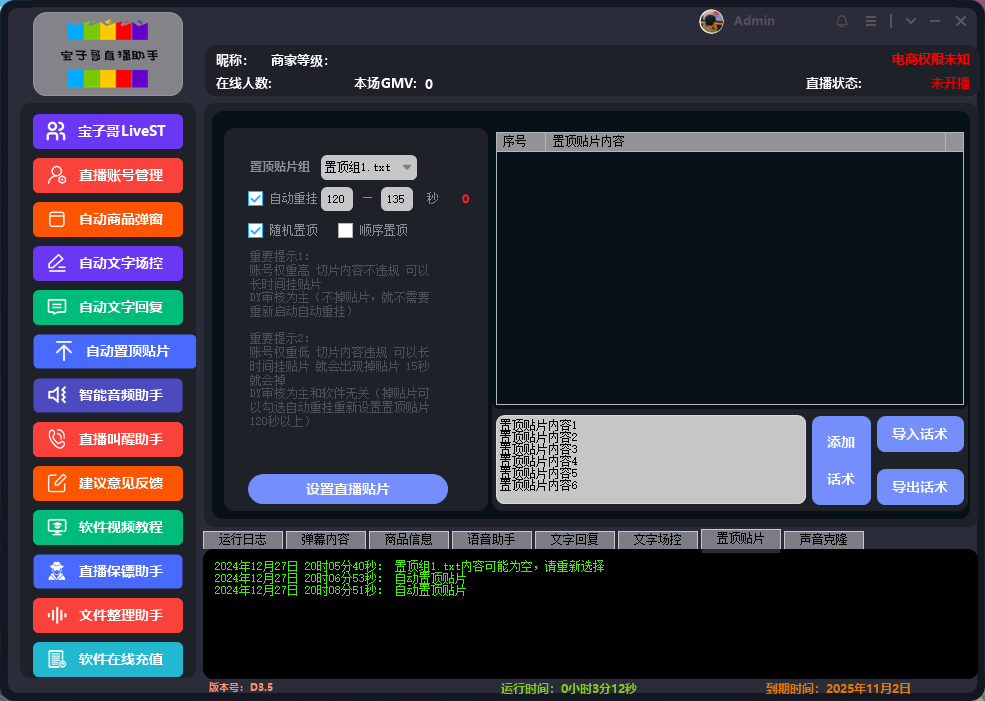
Task: Click the 设置直播贴片 button
Action: tap(348, 487)
